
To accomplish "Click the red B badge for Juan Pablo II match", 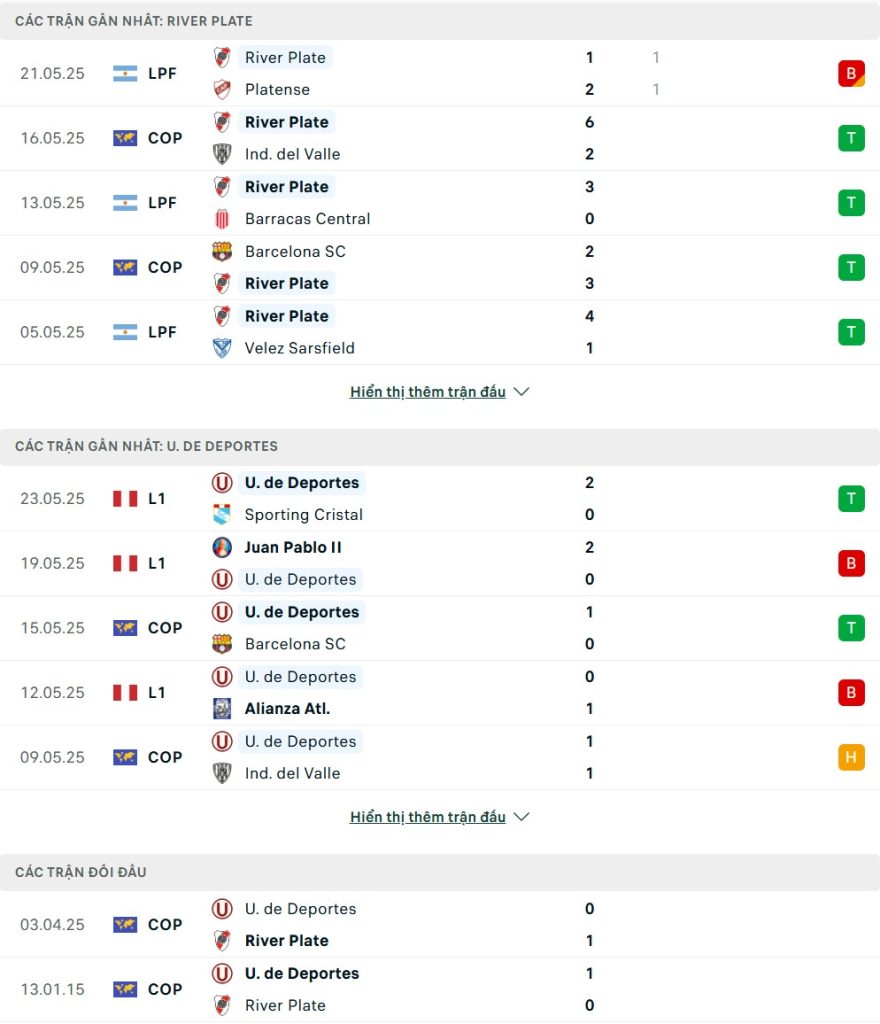I will [x=851, y=563].
